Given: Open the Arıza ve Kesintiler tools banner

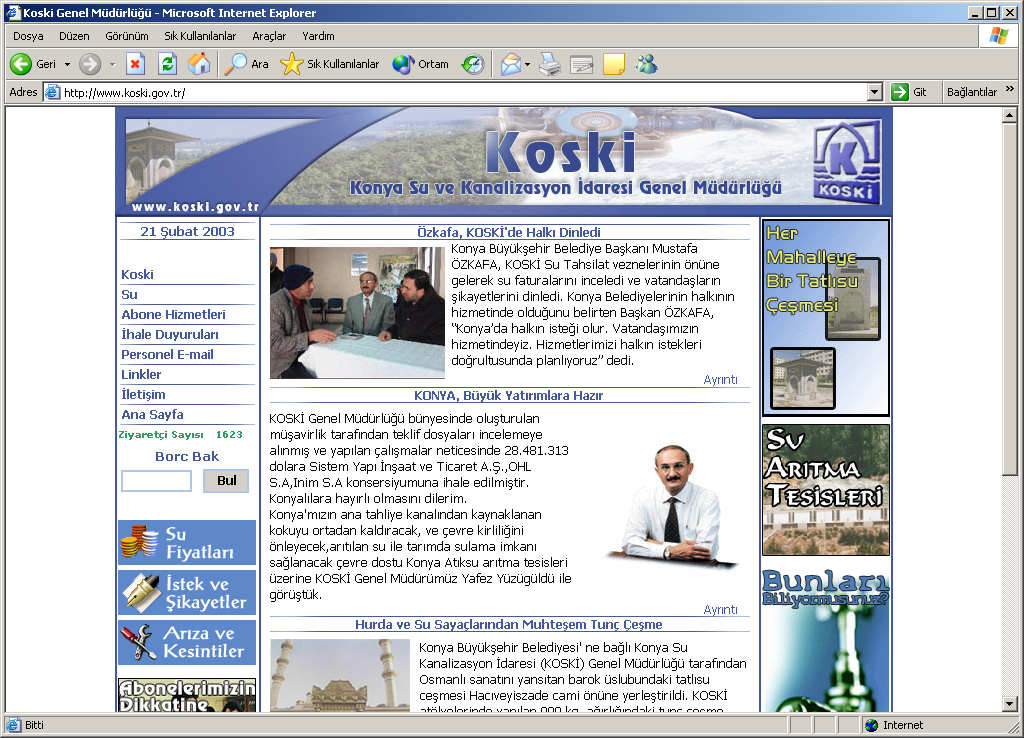Looking at the screenshot, I should click(x=187, y=642).
